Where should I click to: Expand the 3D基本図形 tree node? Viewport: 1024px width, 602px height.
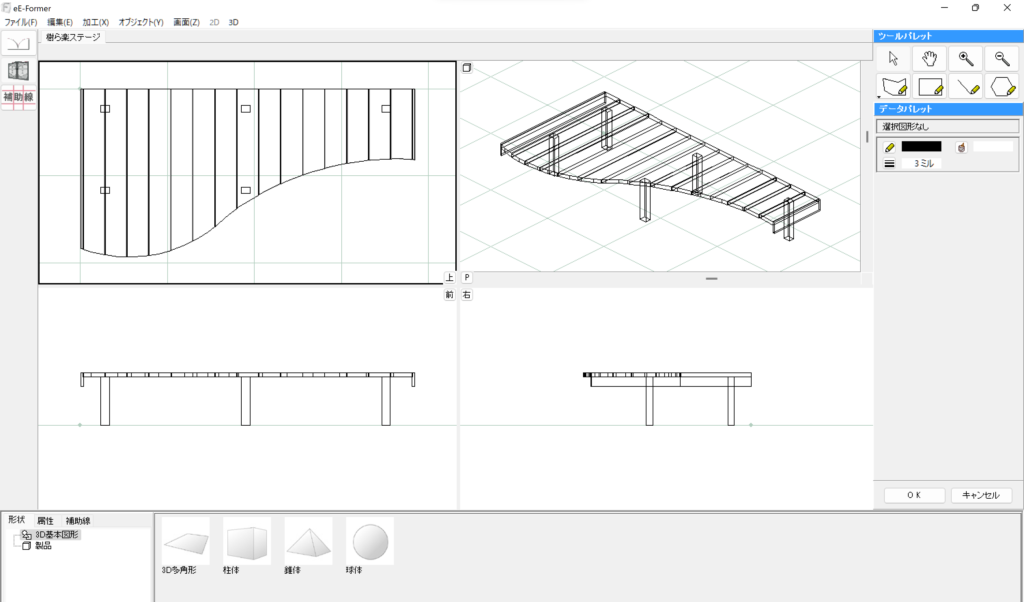tap(16, 535)
